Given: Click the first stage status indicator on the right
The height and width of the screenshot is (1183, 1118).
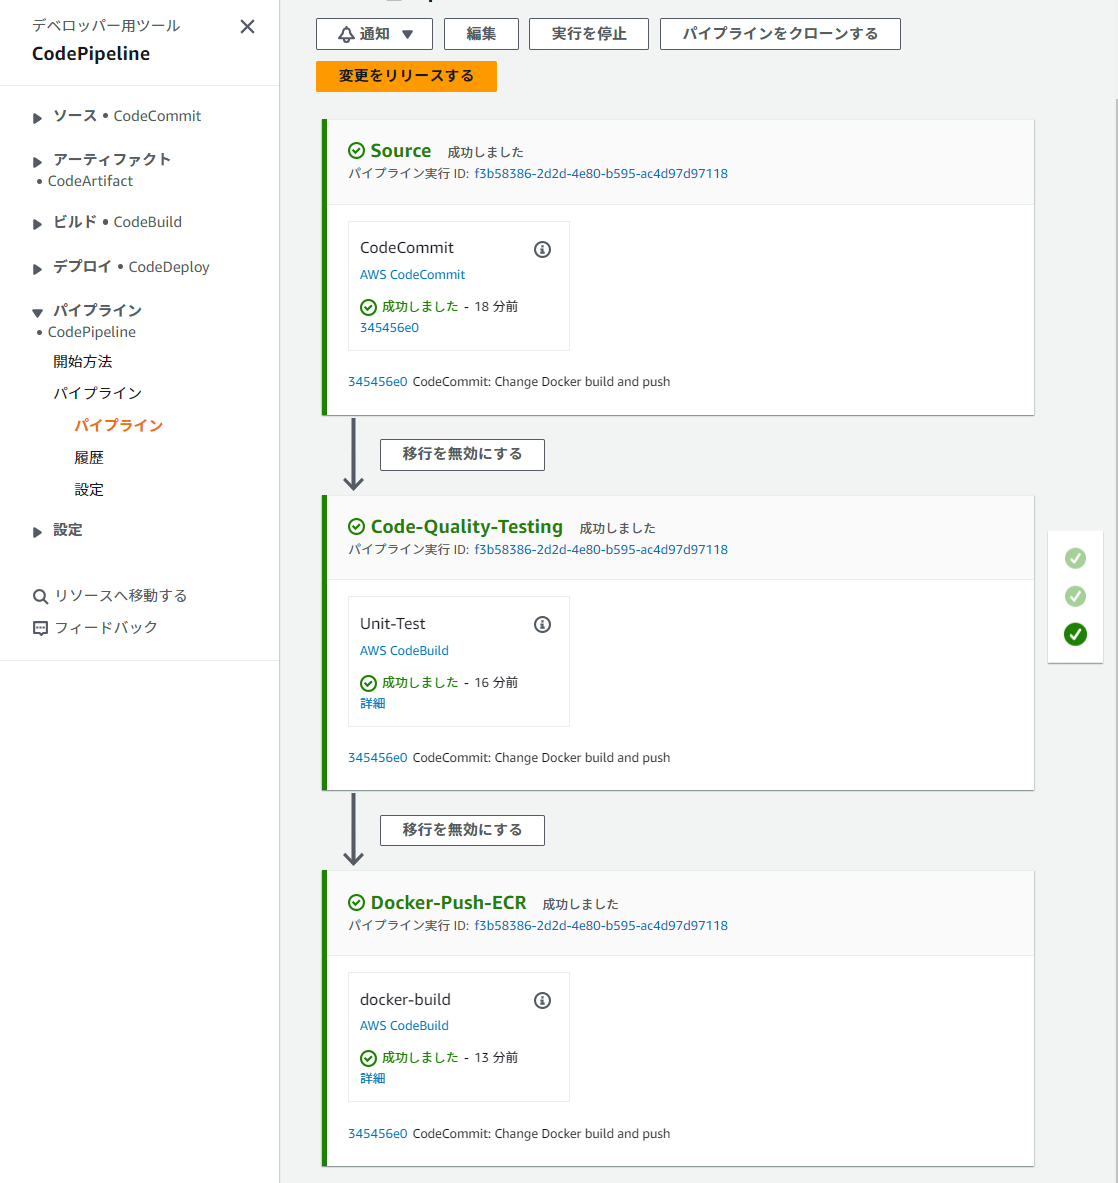Looking at the screenshot, I should coord(1075,558).
